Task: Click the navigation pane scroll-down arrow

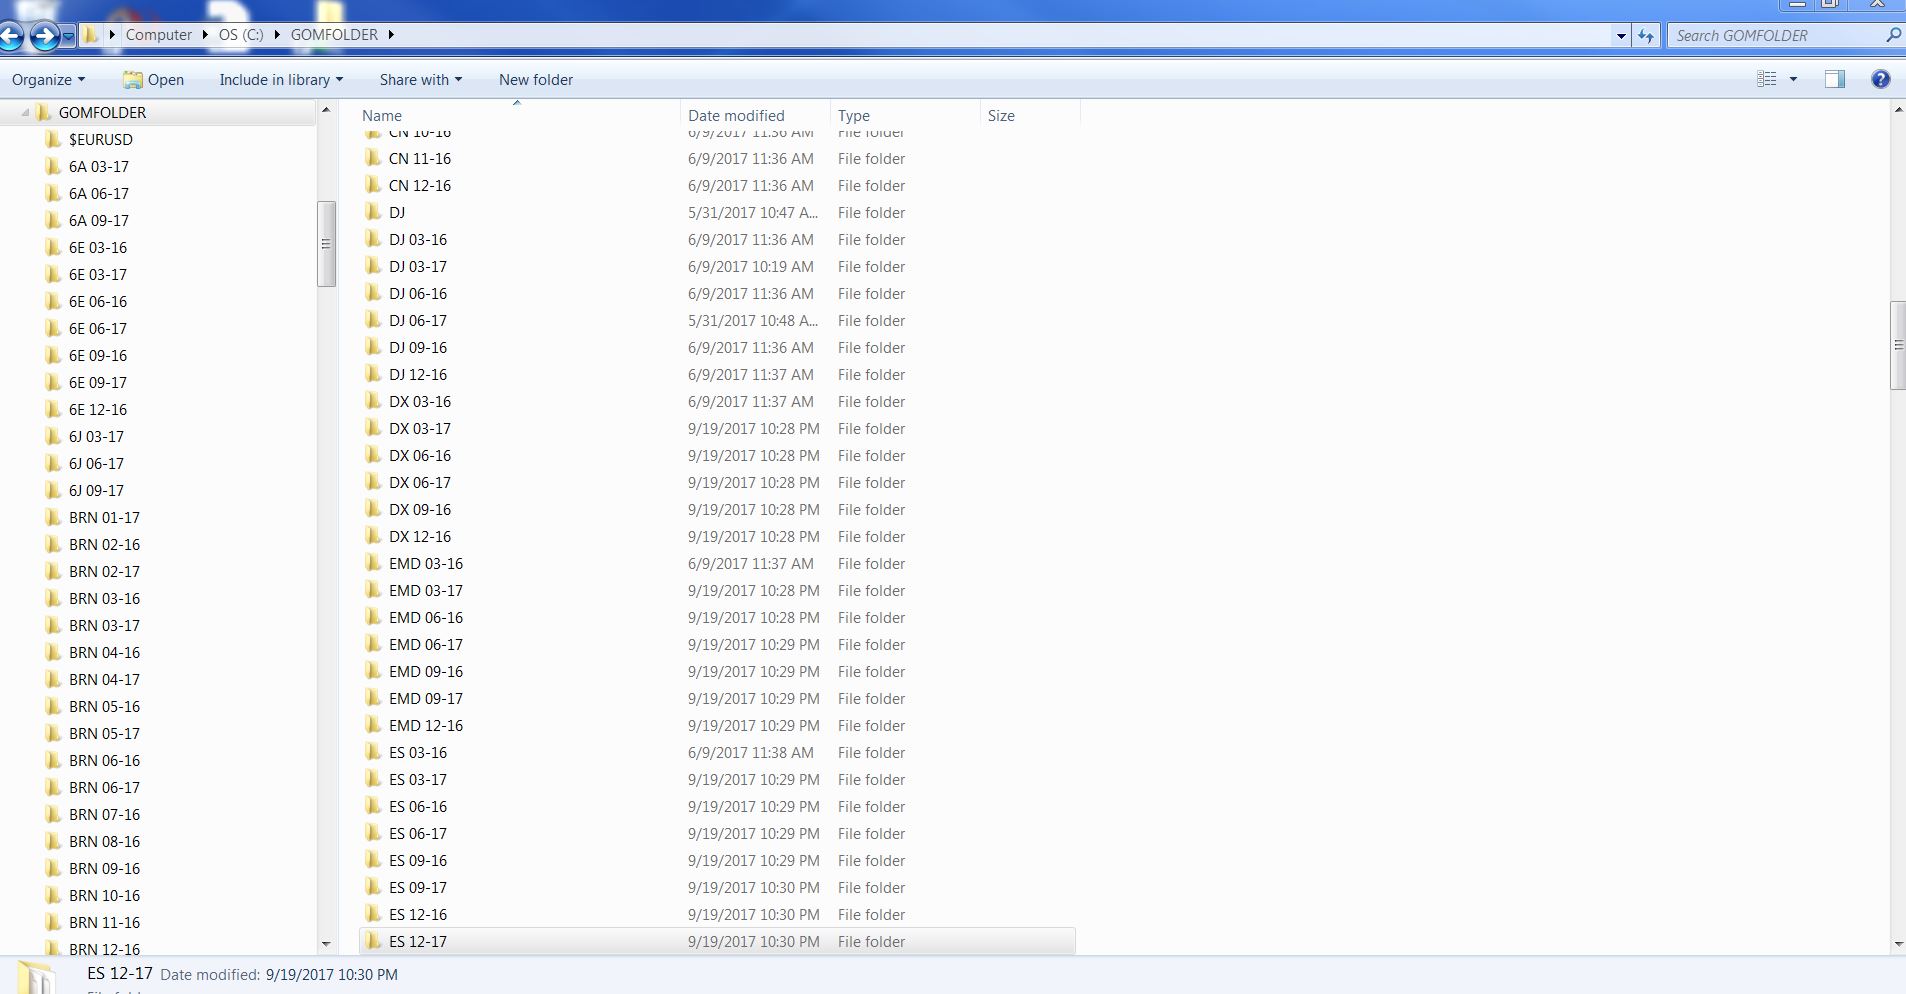Action: [326, 944]
